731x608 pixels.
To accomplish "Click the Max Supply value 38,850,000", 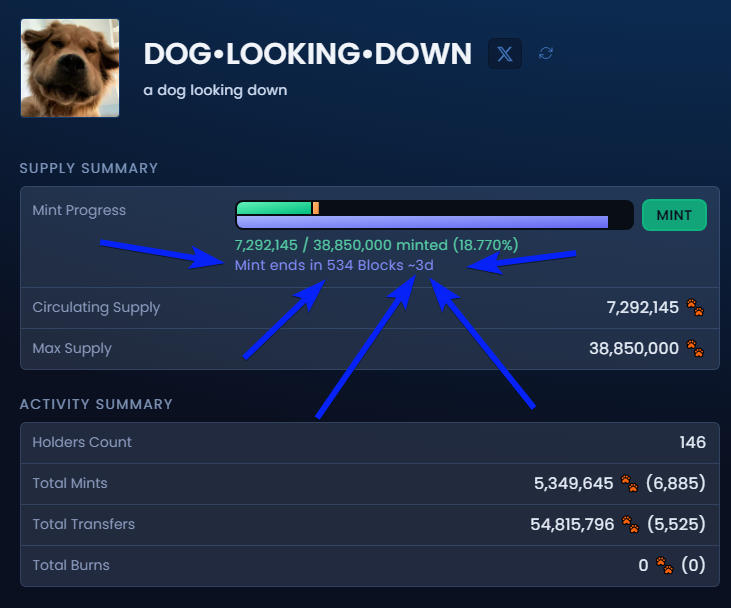I will (634, 348).
